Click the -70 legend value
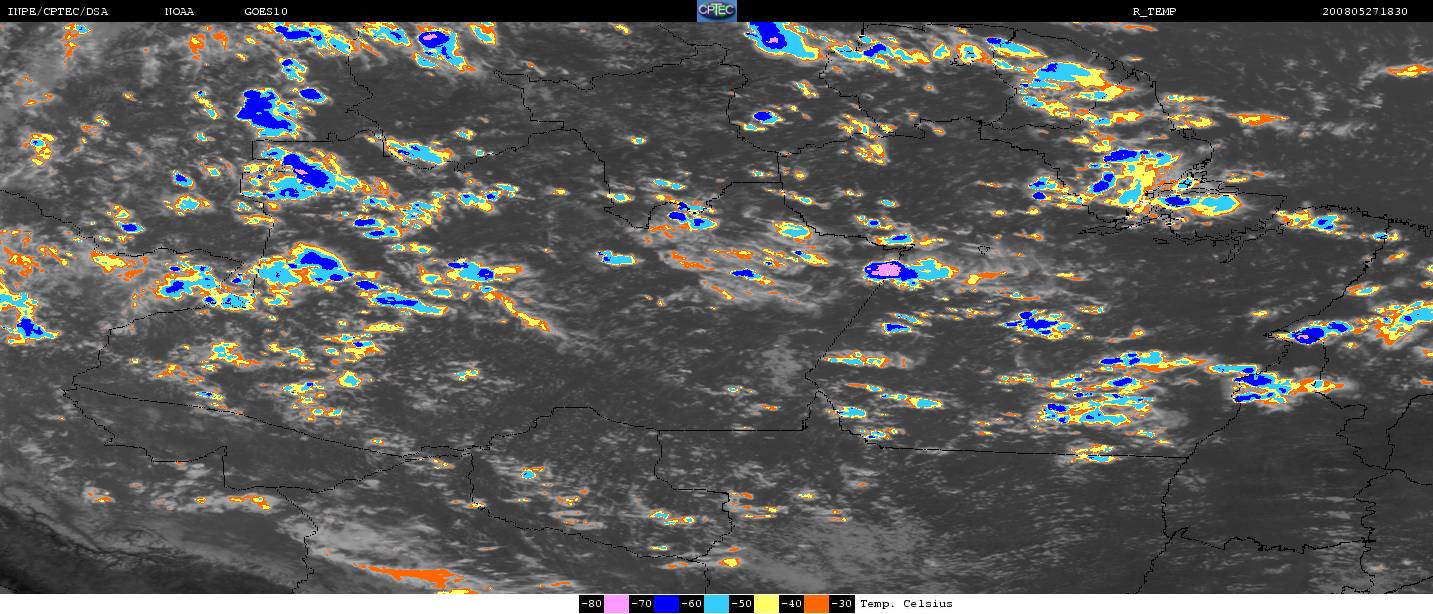 641,604
